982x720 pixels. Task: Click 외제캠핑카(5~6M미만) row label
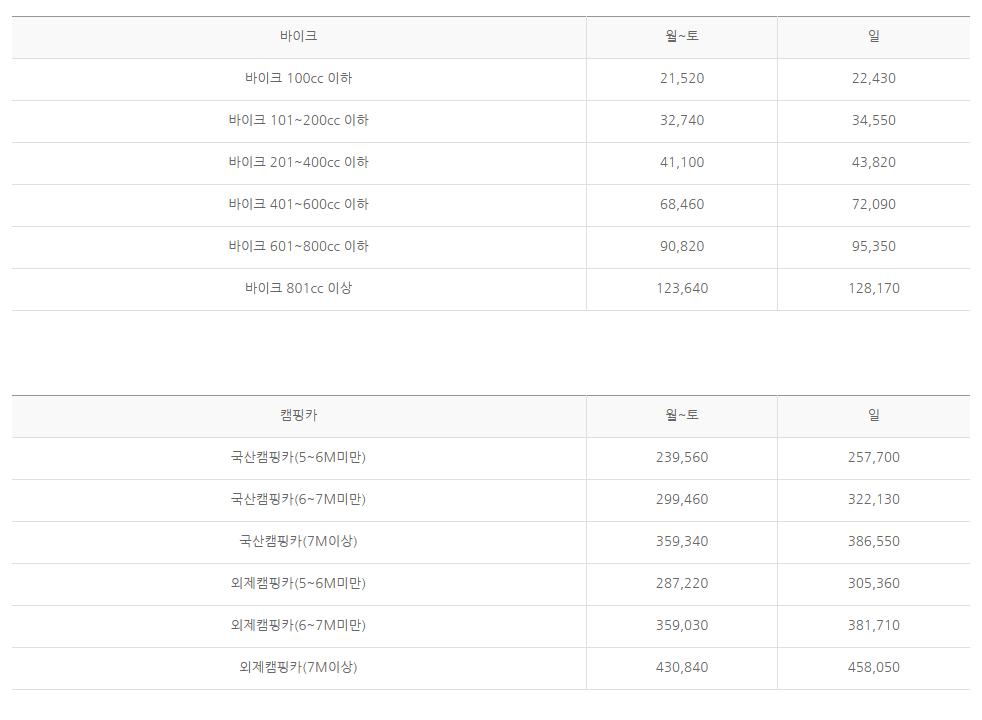click(299, 583)
